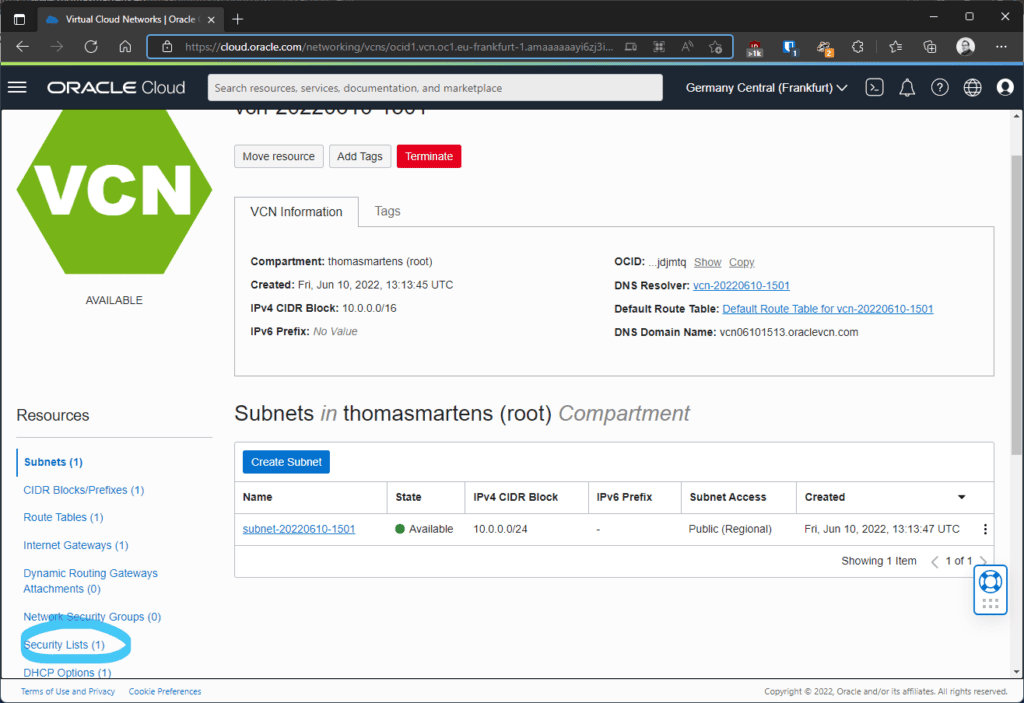
Task: Expand the Germany Central (Frankfurt) region dropdown
Action: tap(766, 87)
